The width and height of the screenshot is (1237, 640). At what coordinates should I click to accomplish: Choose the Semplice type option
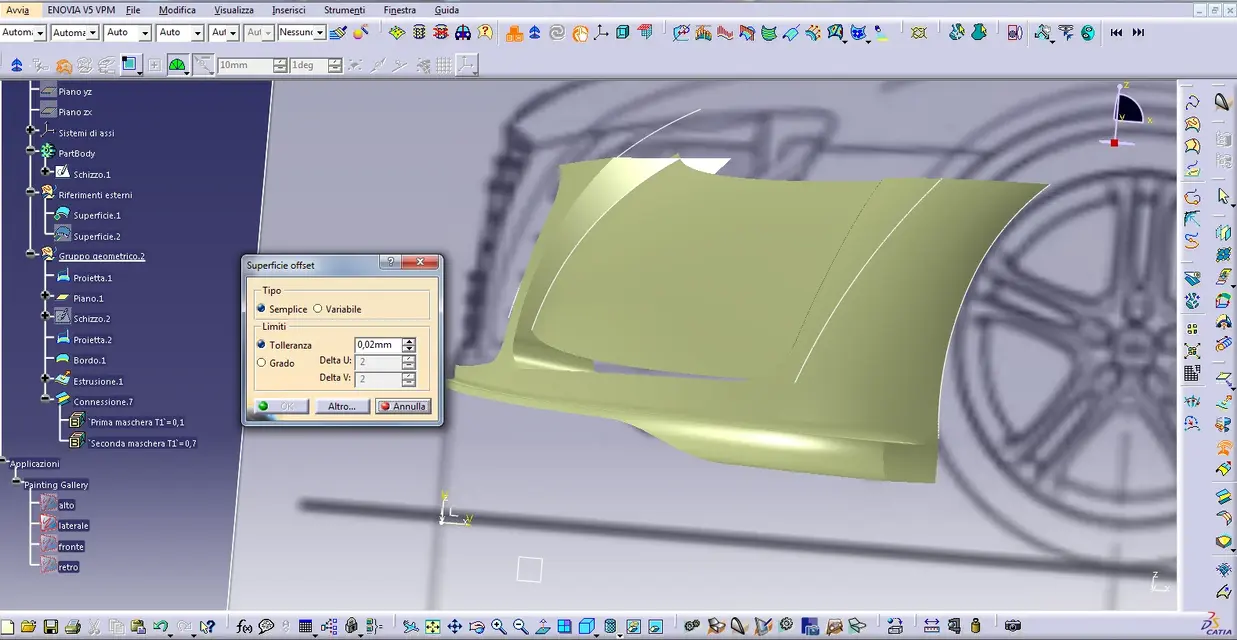click(262, 309)
